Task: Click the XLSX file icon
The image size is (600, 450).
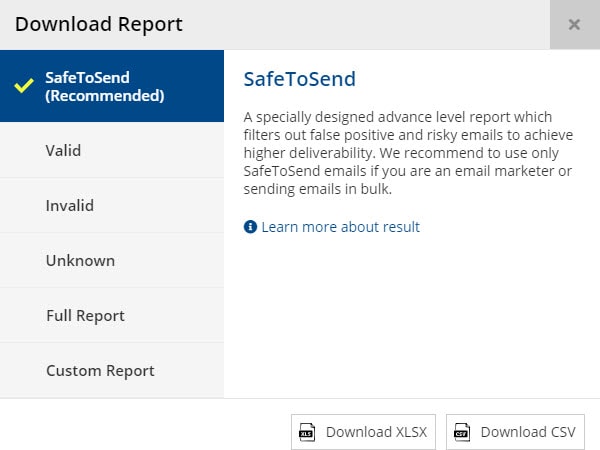Action: (309, 432)
